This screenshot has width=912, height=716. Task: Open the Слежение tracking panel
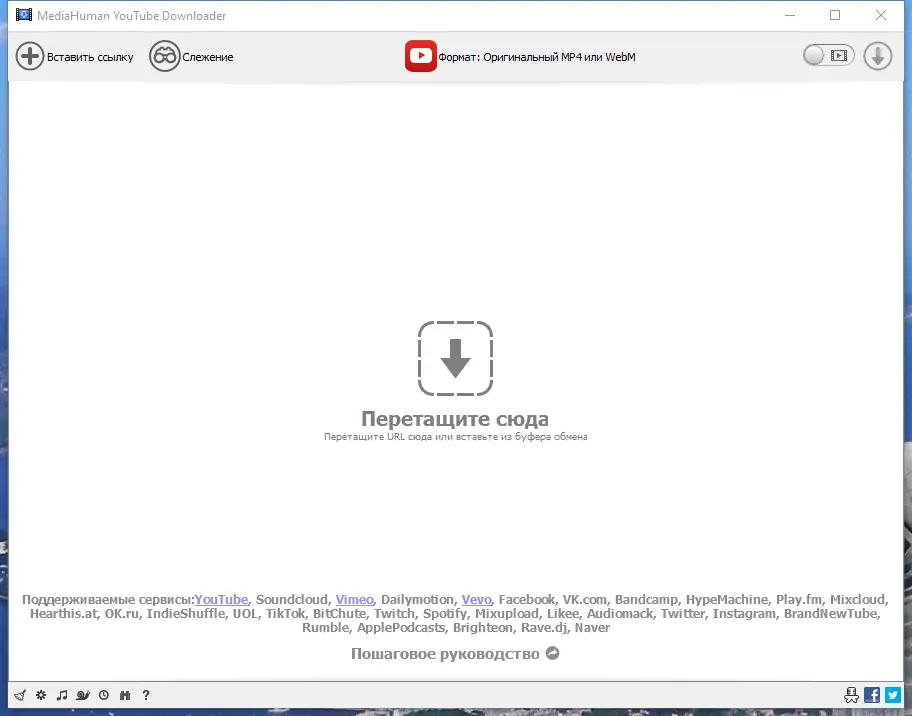pyautogui.click(x=191, y=56)
